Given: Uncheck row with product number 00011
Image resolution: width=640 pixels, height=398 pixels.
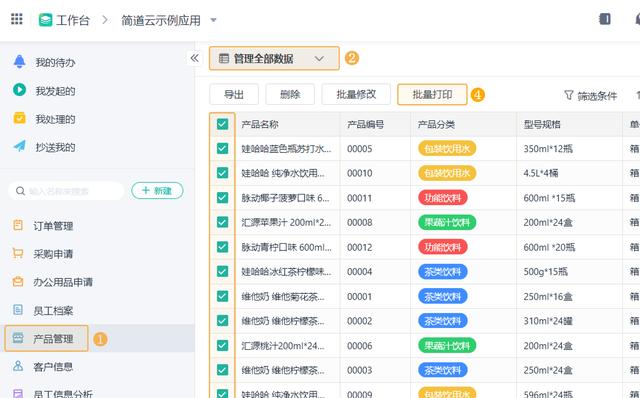Looking at the screenshot, I should tap(222, 198).
